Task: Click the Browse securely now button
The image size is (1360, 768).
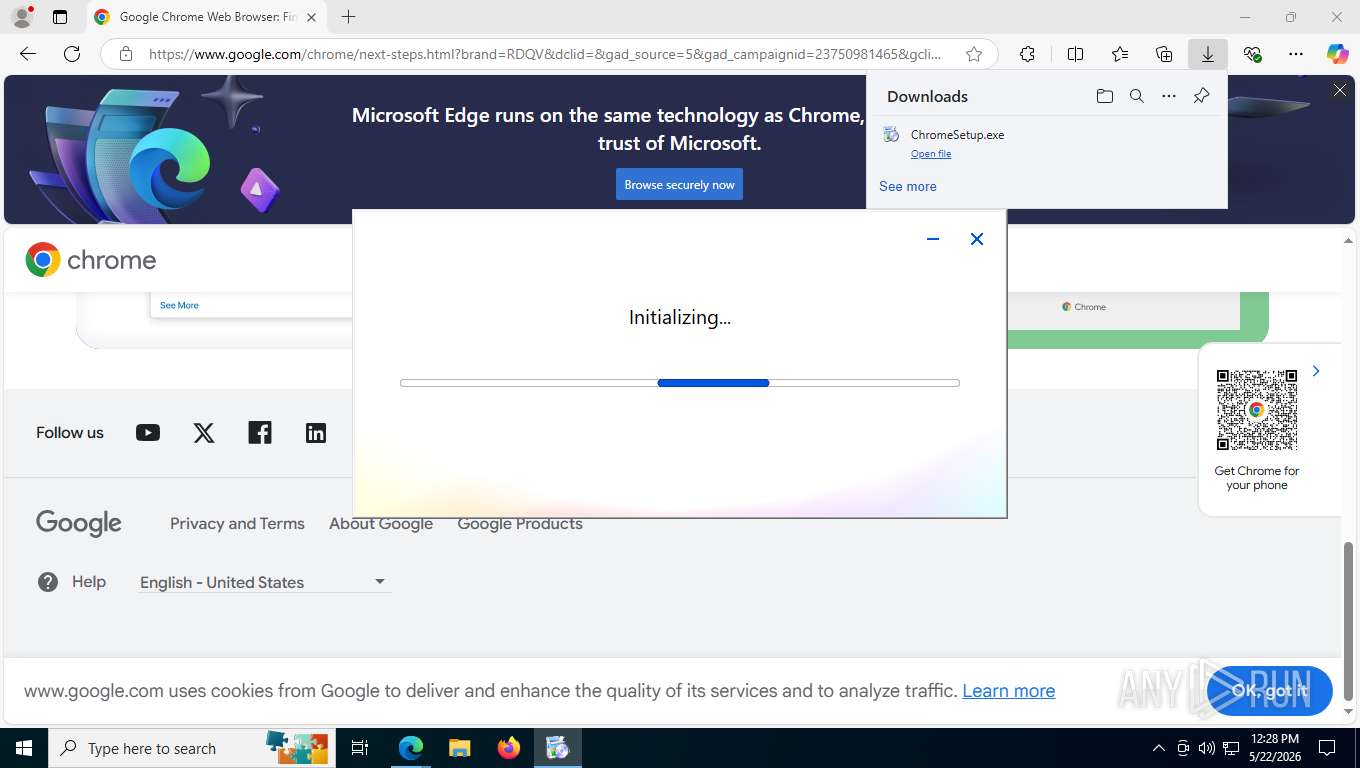Action: tap(679, 184)
